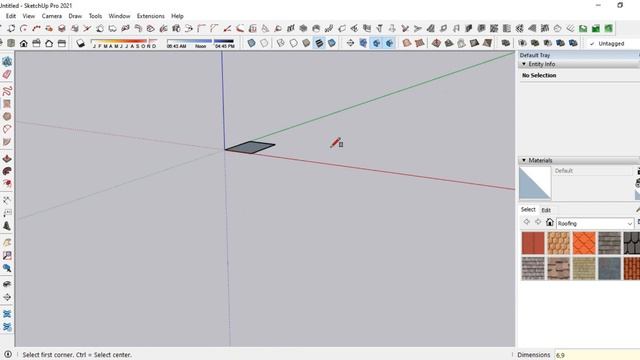Click materials browser forward arrow

click(538, 222)
